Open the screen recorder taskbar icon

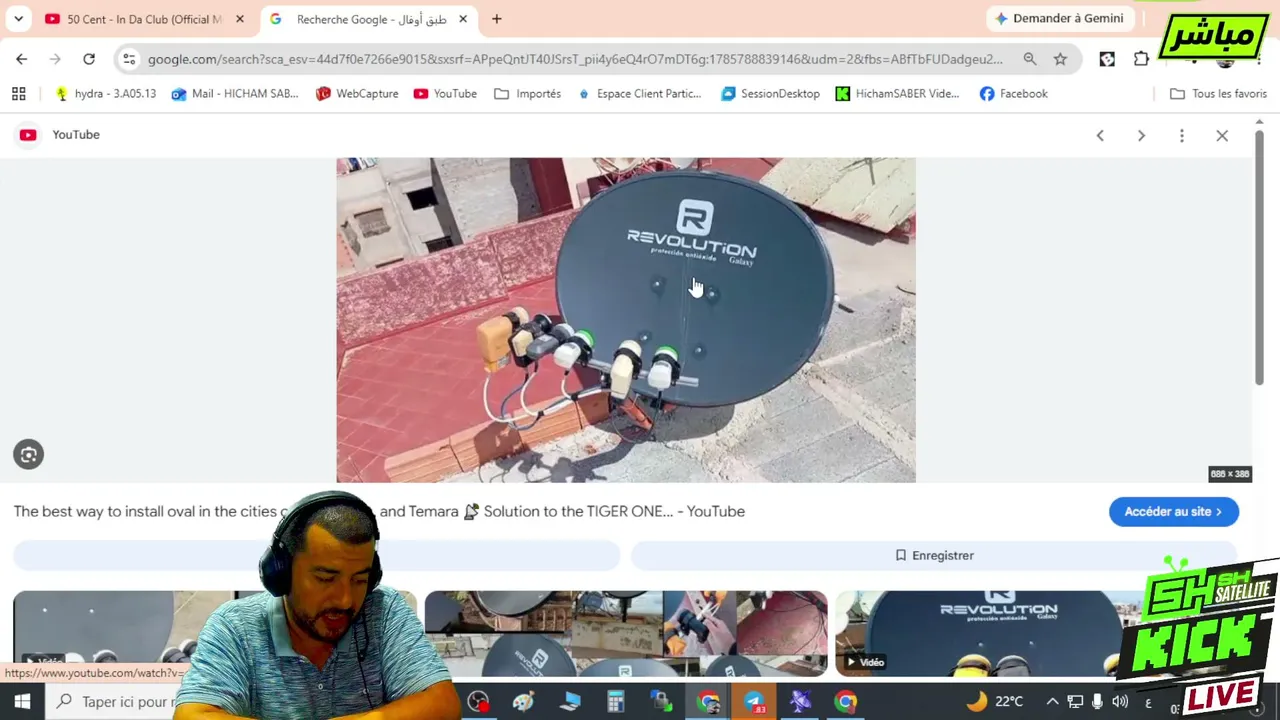(x=479, y=702)
